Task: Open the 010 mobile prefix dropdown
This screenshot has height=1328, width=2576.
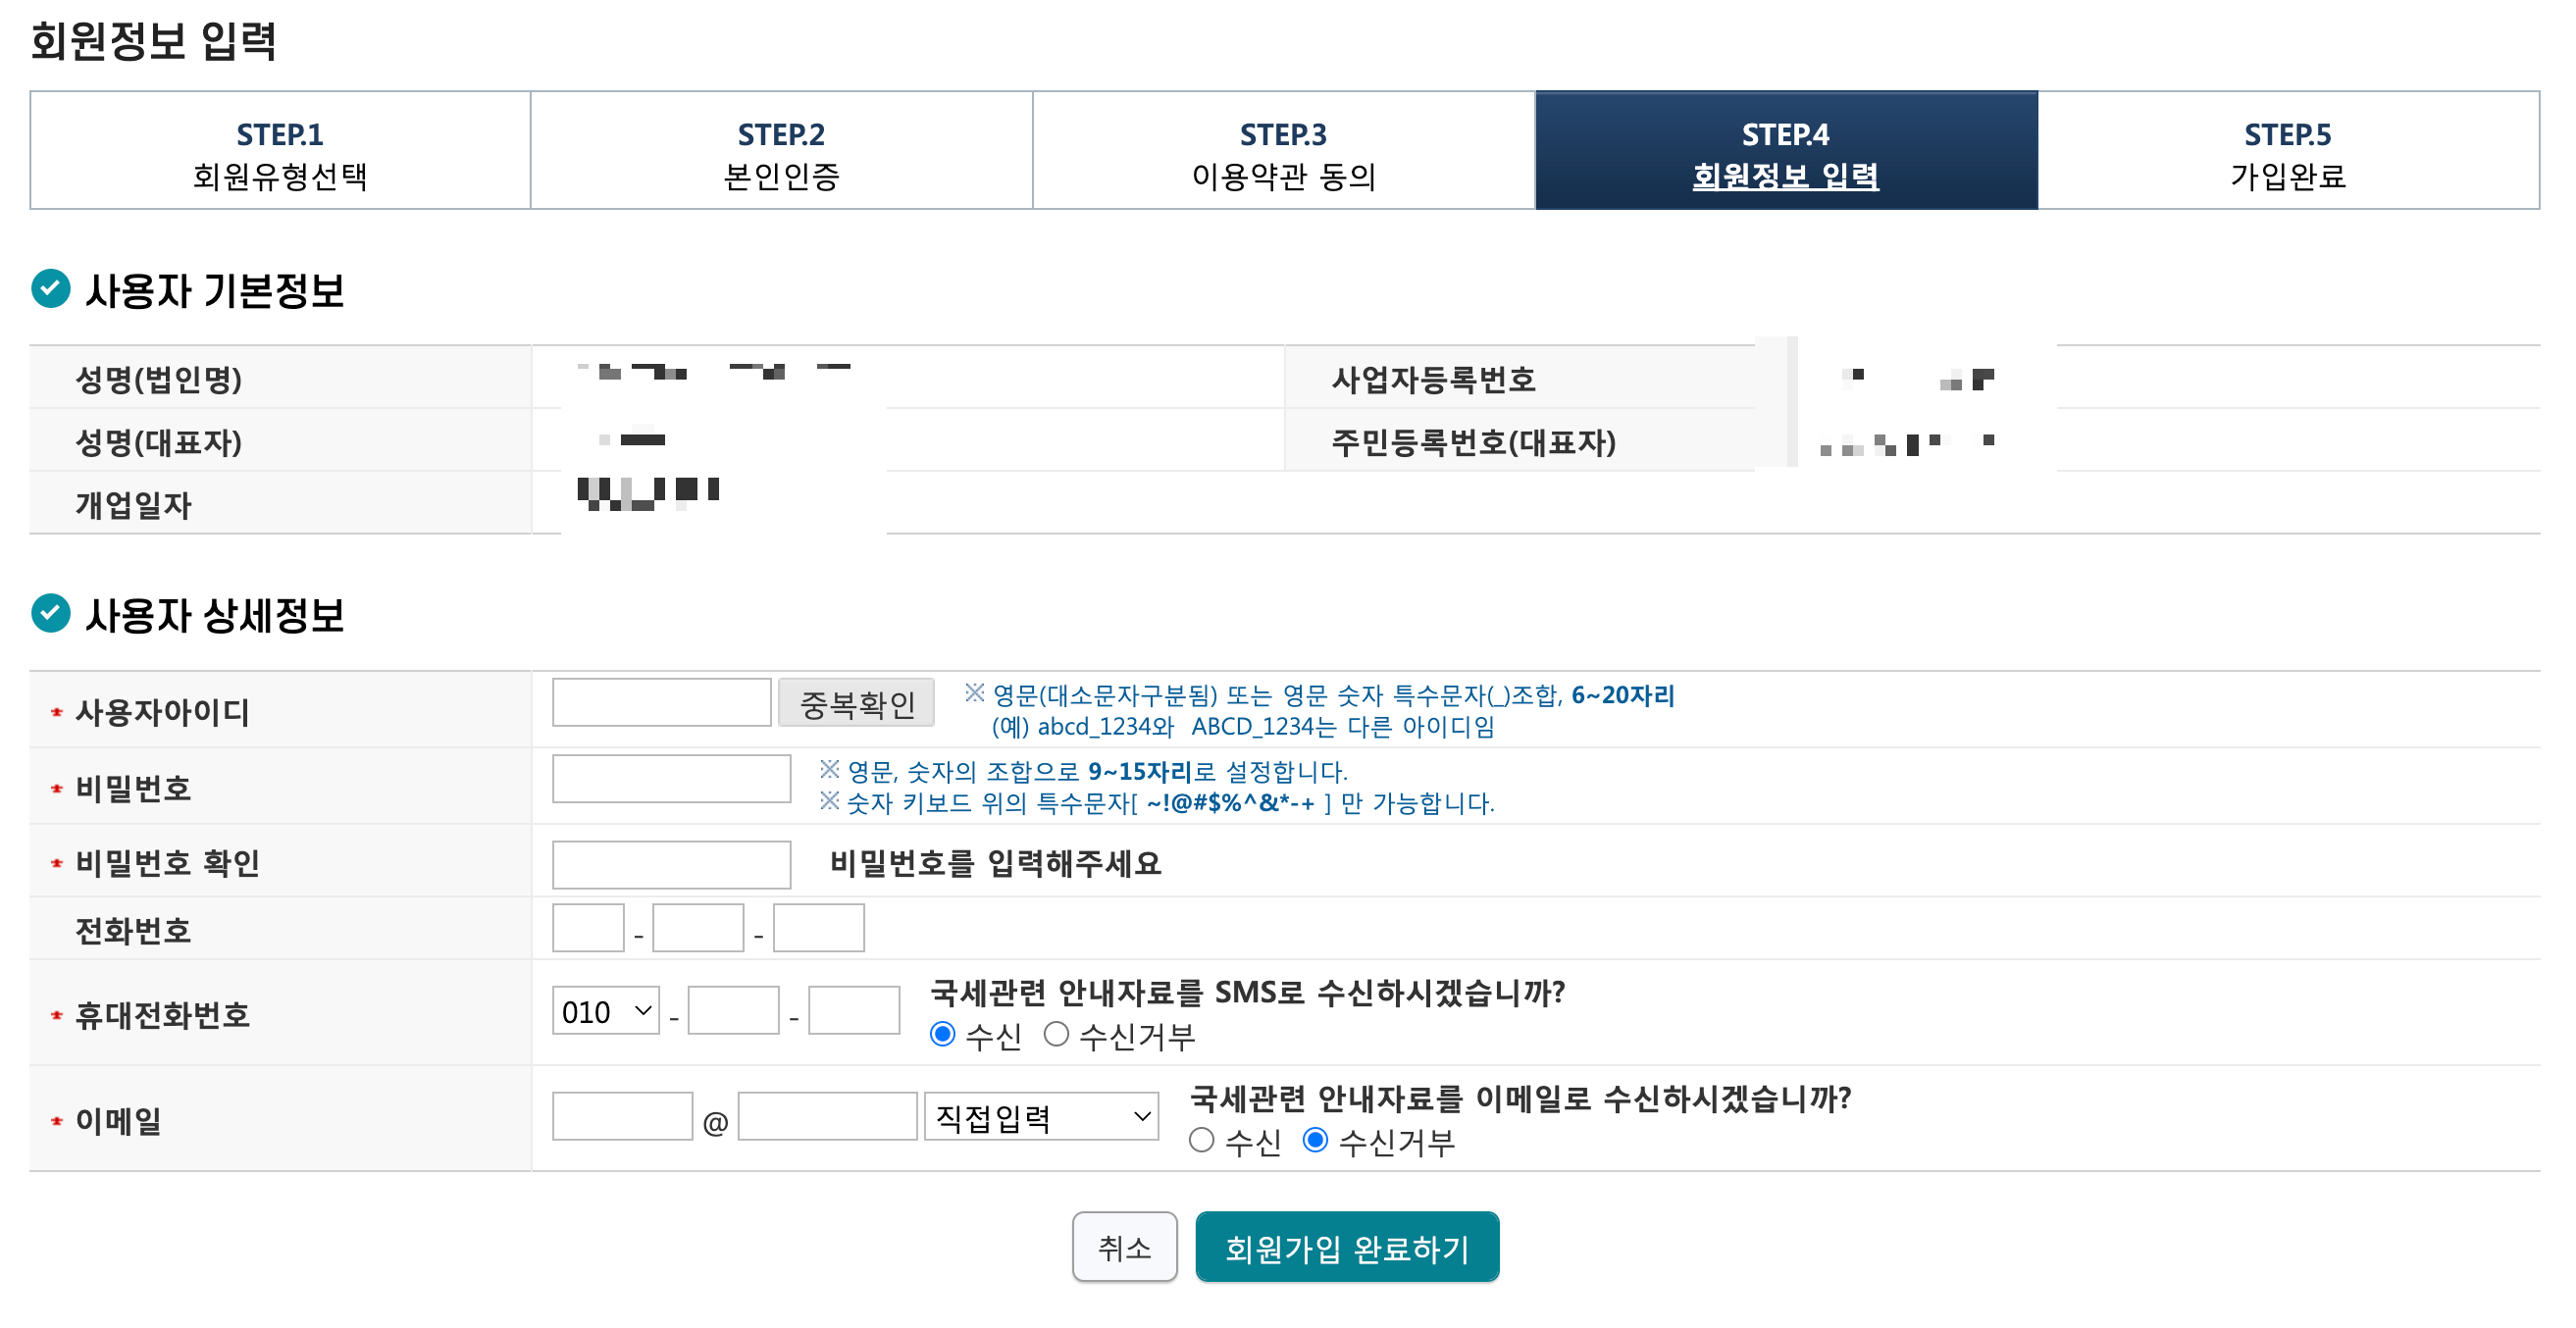Action: tap(605, 1011)
